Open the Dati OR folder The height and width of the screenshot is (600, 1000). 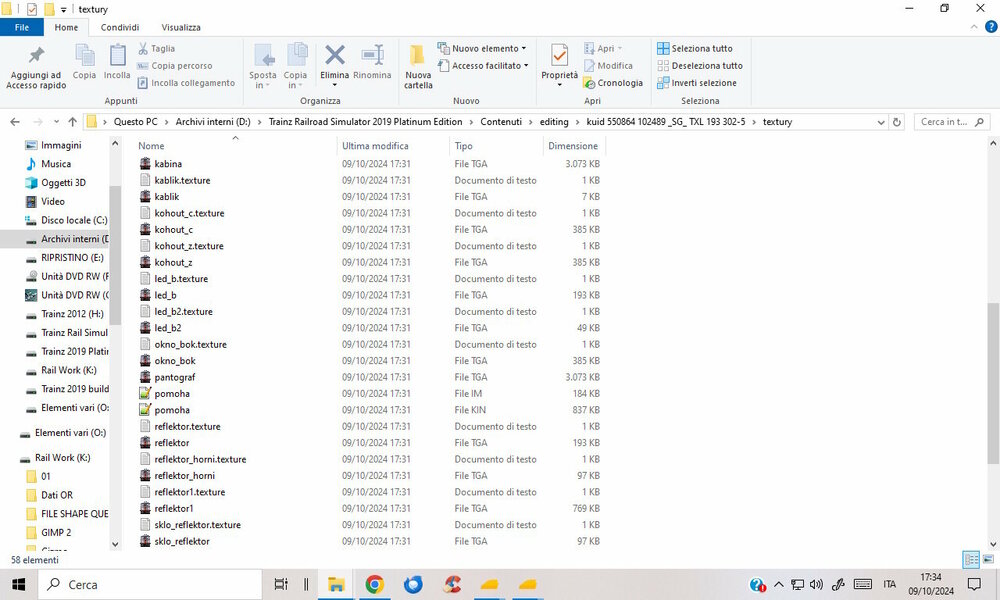coord(57,495)
